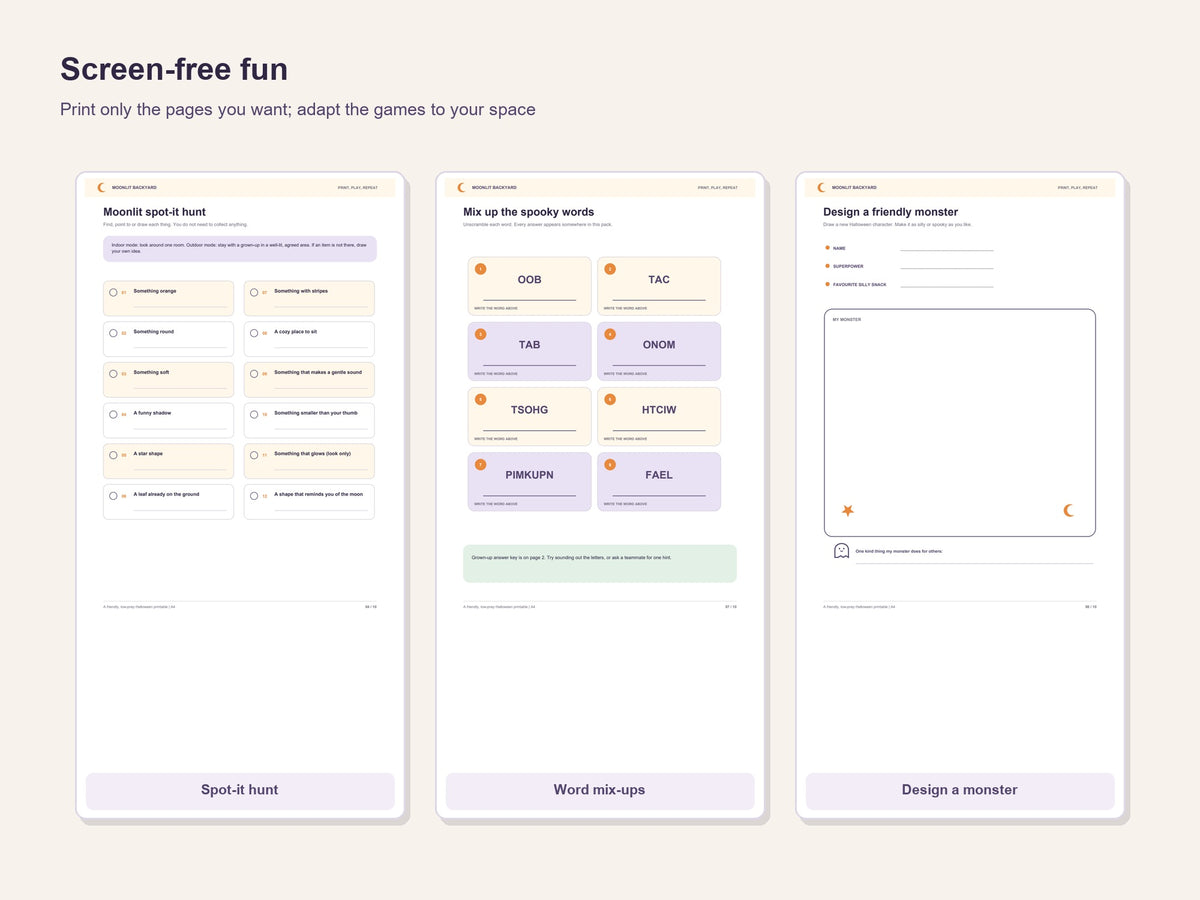The image size is (1200, 900).
Task: Click the crescent moon logo on the Word mix-ups page
Action: (461, 187)
